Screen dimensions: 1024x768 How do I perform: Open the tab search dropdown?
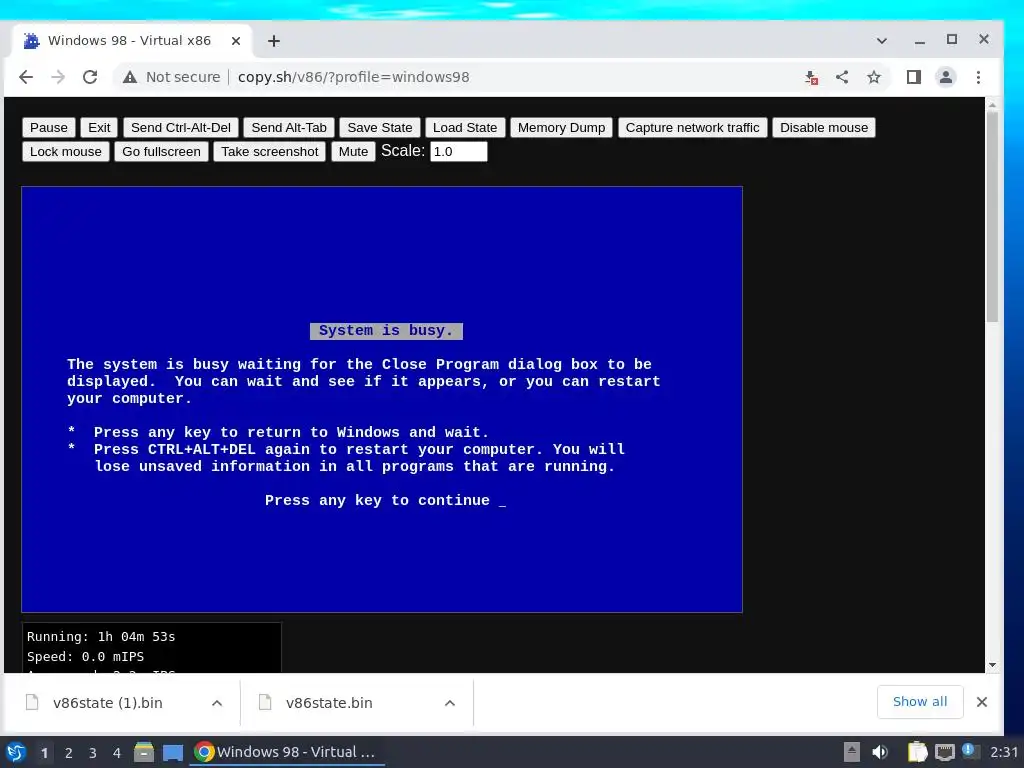882,40
